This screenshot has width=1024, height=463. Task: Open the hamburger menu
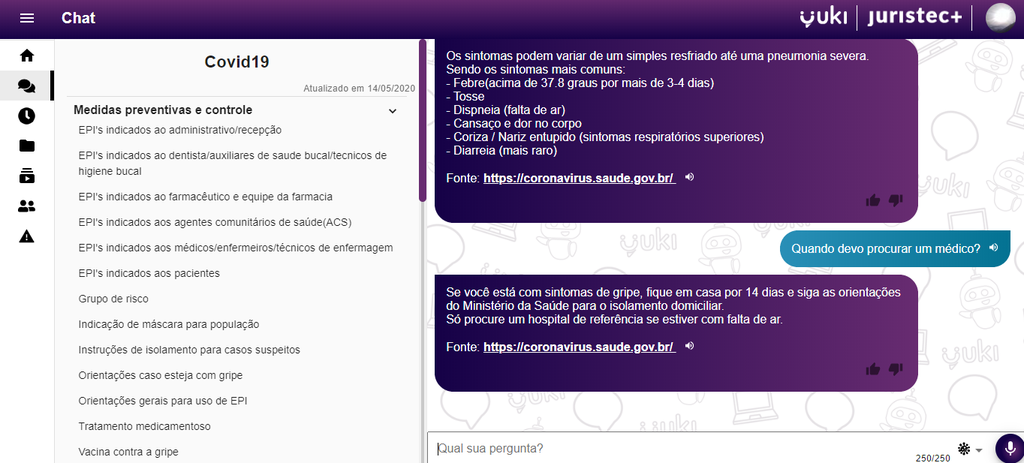click(x=27, y=18)
